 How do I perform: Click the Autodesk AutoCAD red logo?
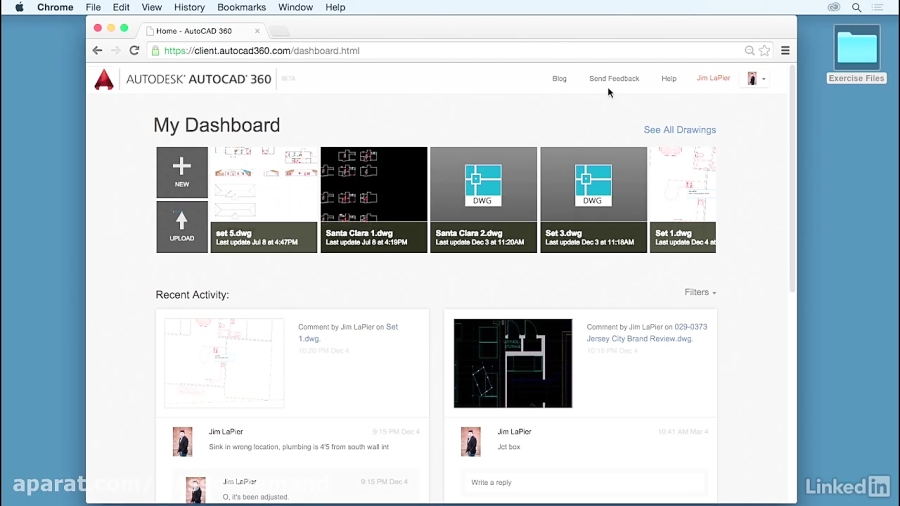point(104,79)
